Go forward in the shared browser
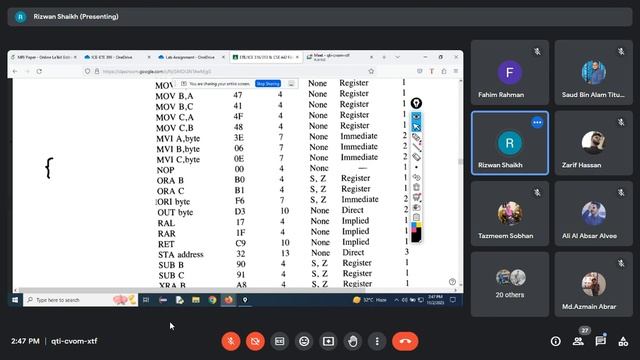Viewport: 640px width, 360px height. pos(27,71)
